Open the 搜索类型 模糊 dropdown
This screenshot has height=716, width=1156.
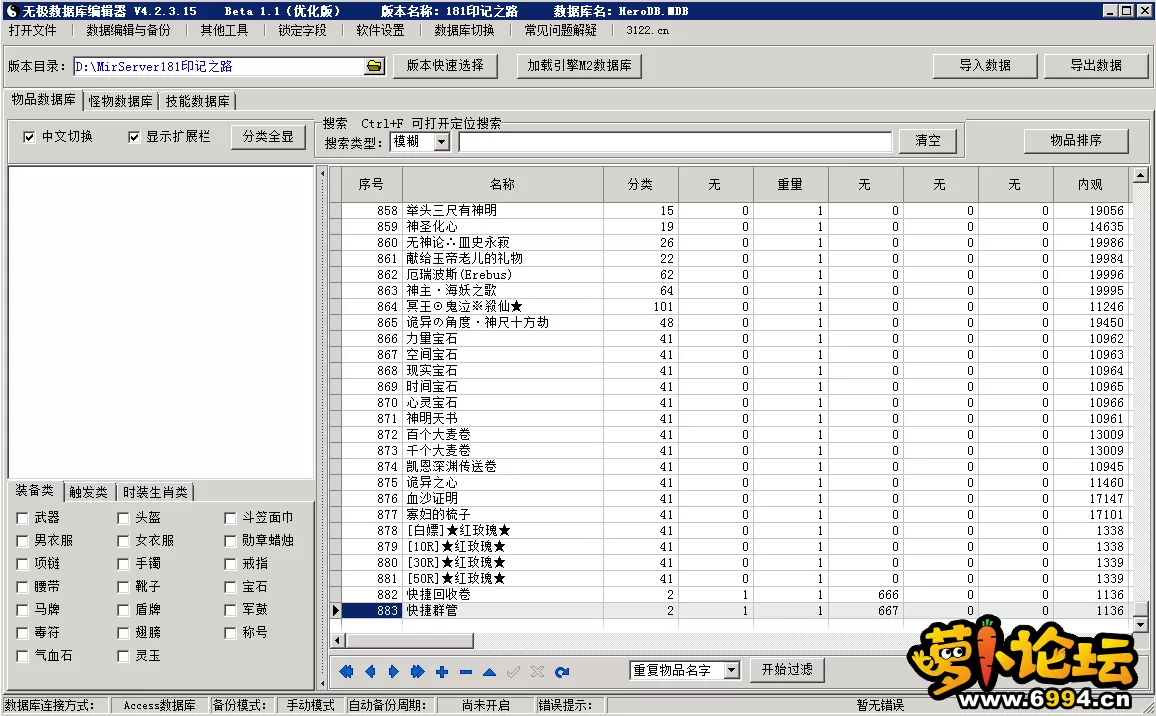tap(442, 142)
